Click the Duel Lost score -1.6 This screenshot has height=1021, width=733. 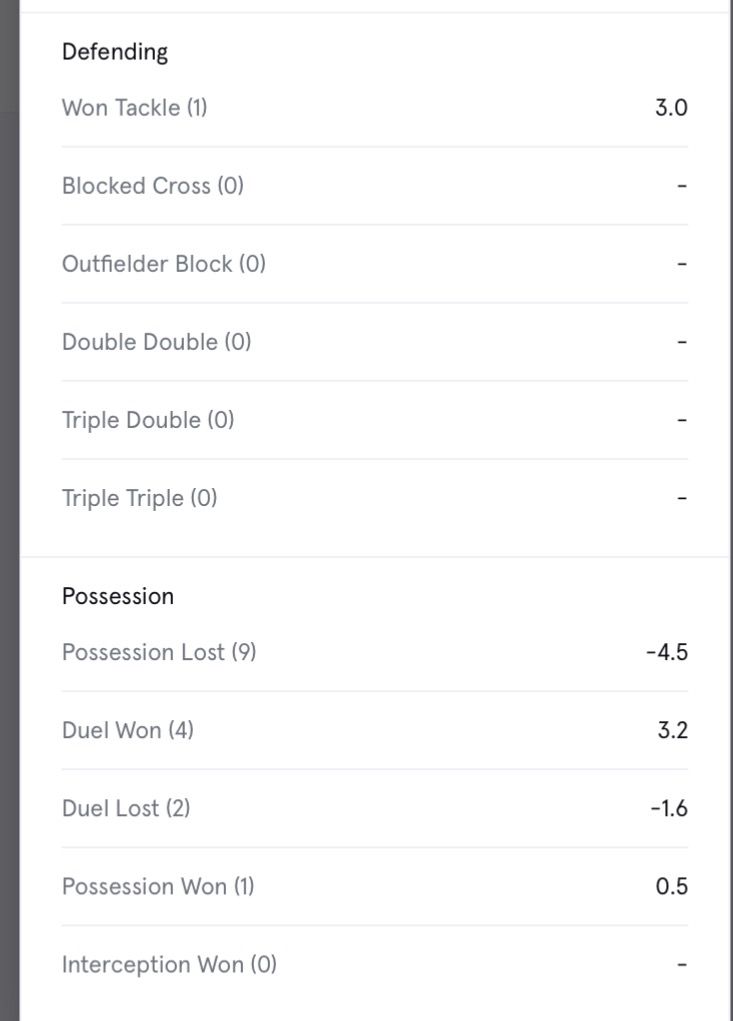point(669,808)
